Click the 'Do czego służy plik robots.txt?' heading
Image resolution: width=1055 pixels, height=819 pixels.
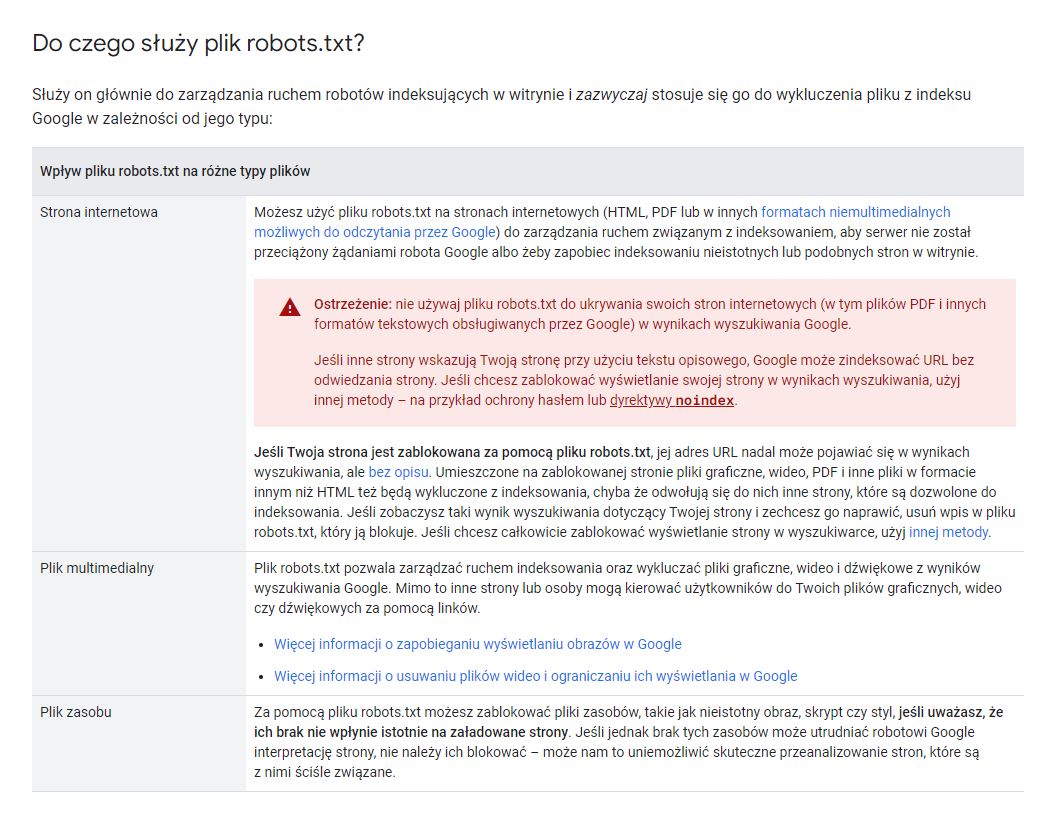click(x=198, y=44)
